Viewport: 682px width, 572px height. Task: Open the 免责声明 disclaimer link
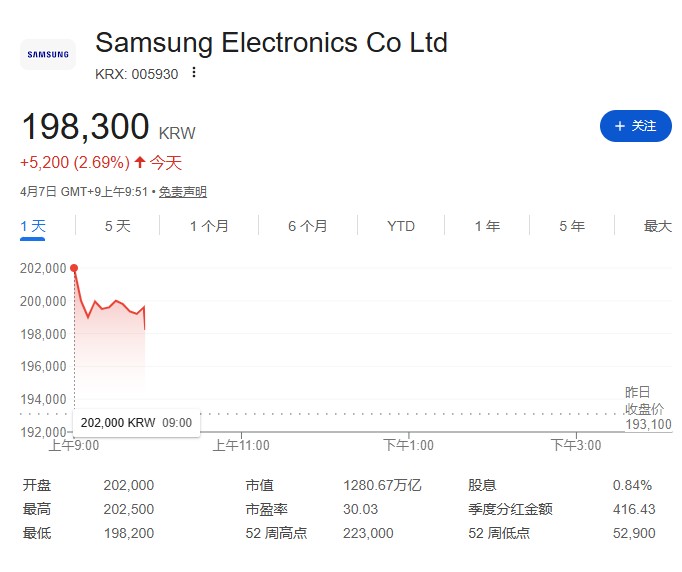[x=182, y=192]
